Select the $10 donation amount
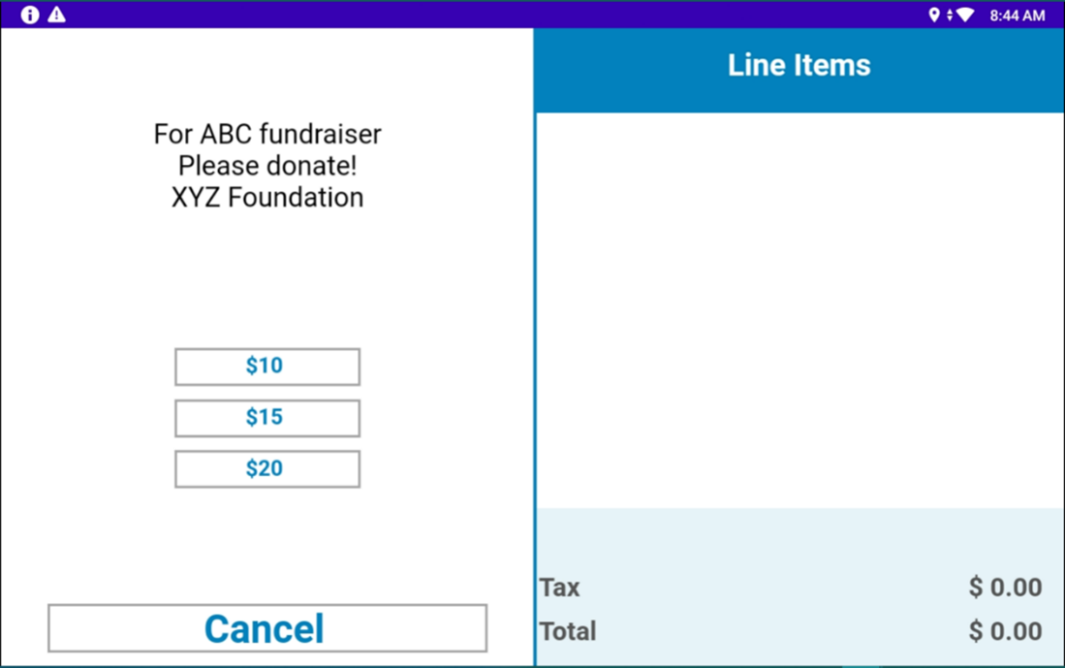This screenshot has height=668, width=1065. 267,366
